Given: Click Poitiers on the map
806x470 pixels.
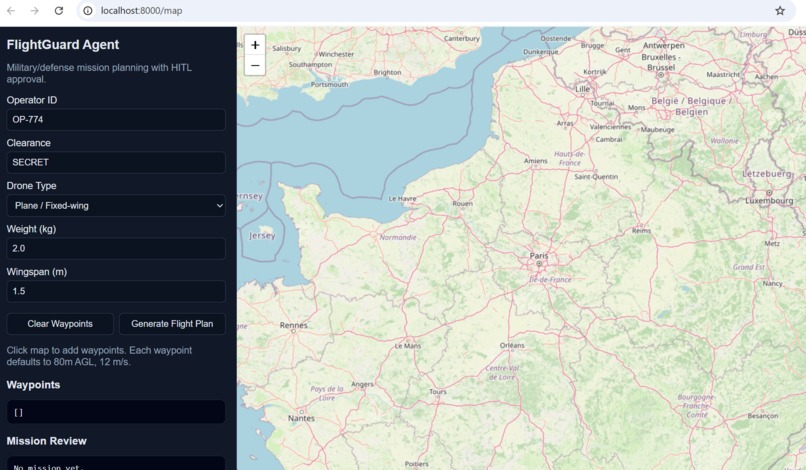Looking at the screenshot, I should (x=416, y=464).
